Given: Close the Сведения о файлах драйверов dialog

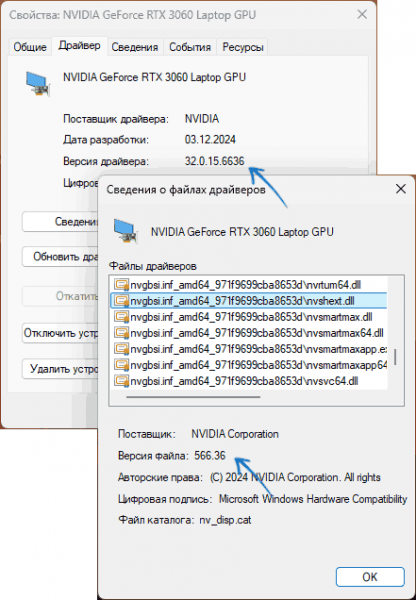Looking at the screenshot, I should tap(401, 189).
